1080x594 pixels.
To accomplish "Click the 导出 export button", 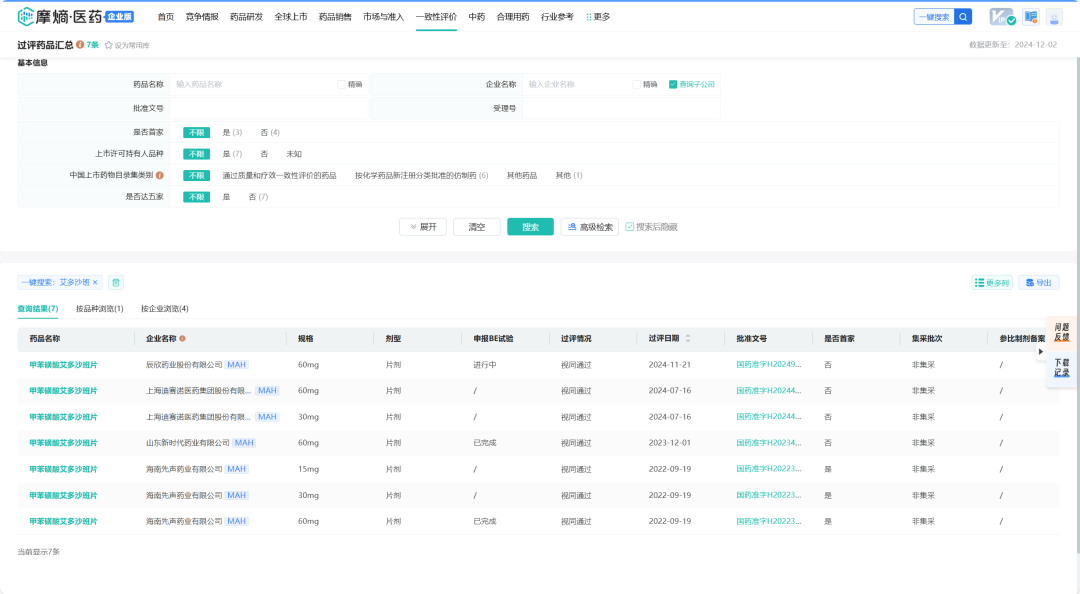I will (x=1039, y=283).
